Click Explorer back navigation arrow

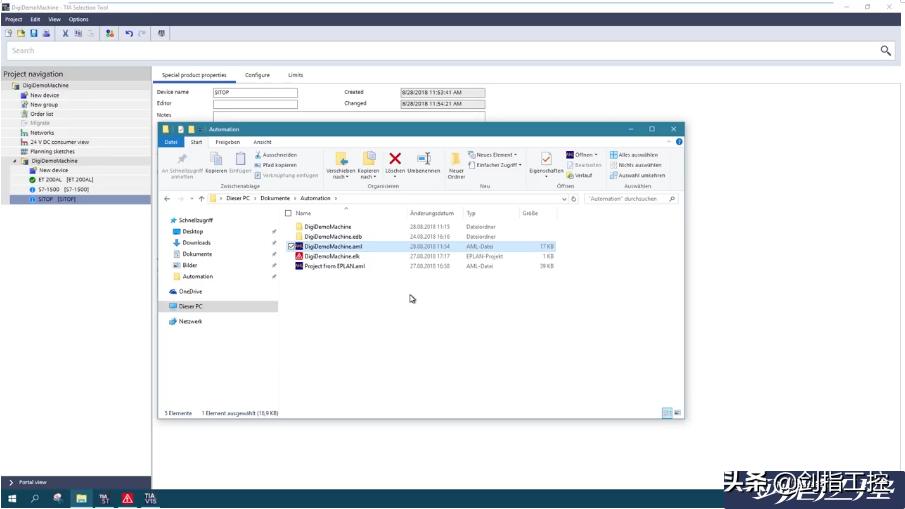click(x=167, y=199)
